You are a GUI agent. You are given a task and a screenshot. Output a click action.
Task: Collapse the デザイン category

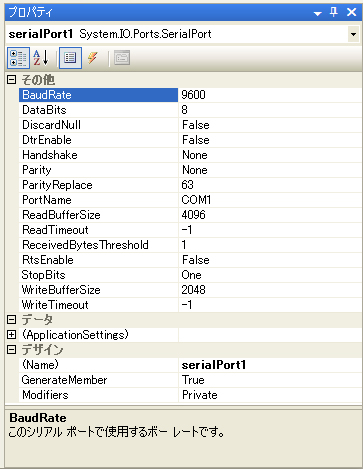[x=11, y=350]
